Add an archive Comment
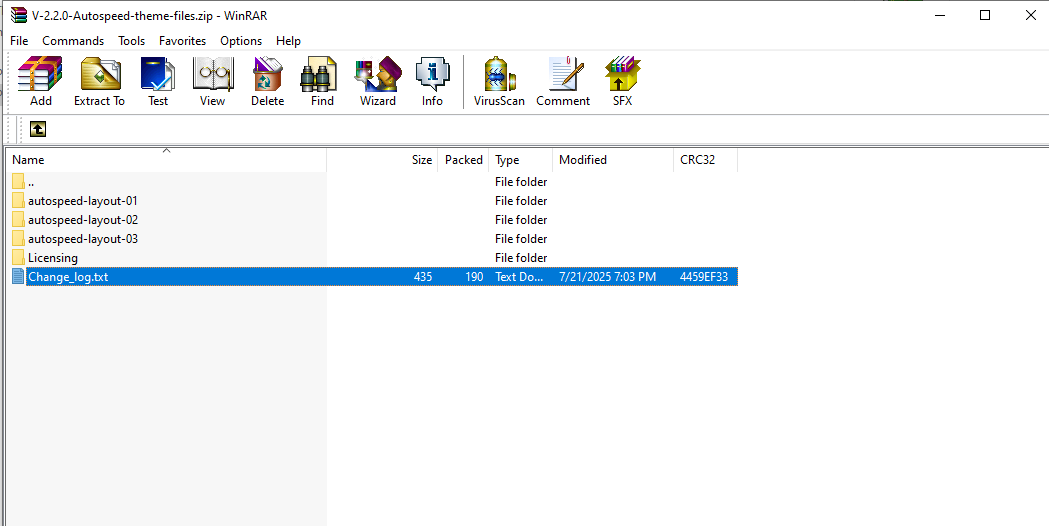The width and height of the screenshot is (1049, 526). click(563, 81)
